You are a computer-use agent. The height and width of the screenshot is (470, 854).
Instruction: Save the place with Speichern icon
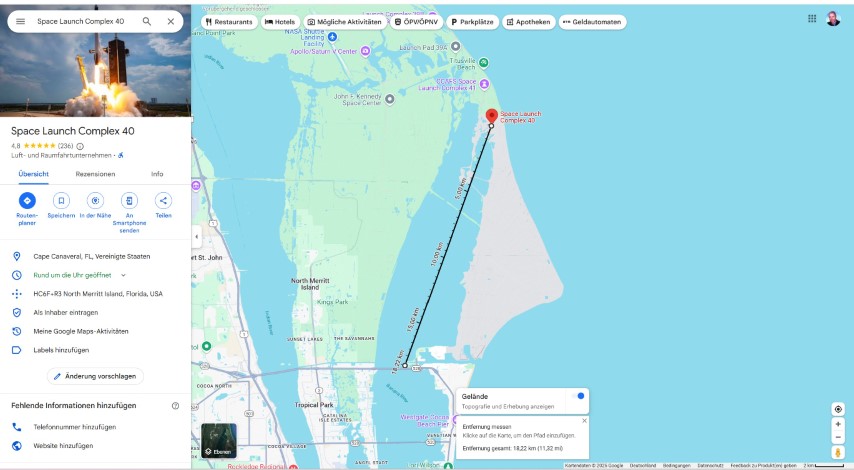tap(61, 201)
